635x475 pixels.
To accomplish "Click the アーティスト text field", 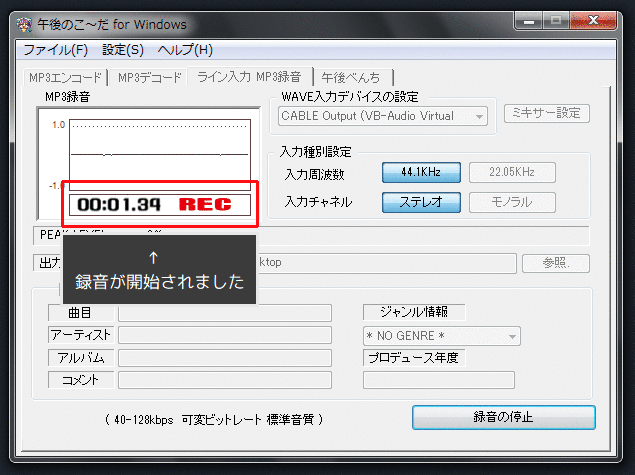I will (224, 335).
